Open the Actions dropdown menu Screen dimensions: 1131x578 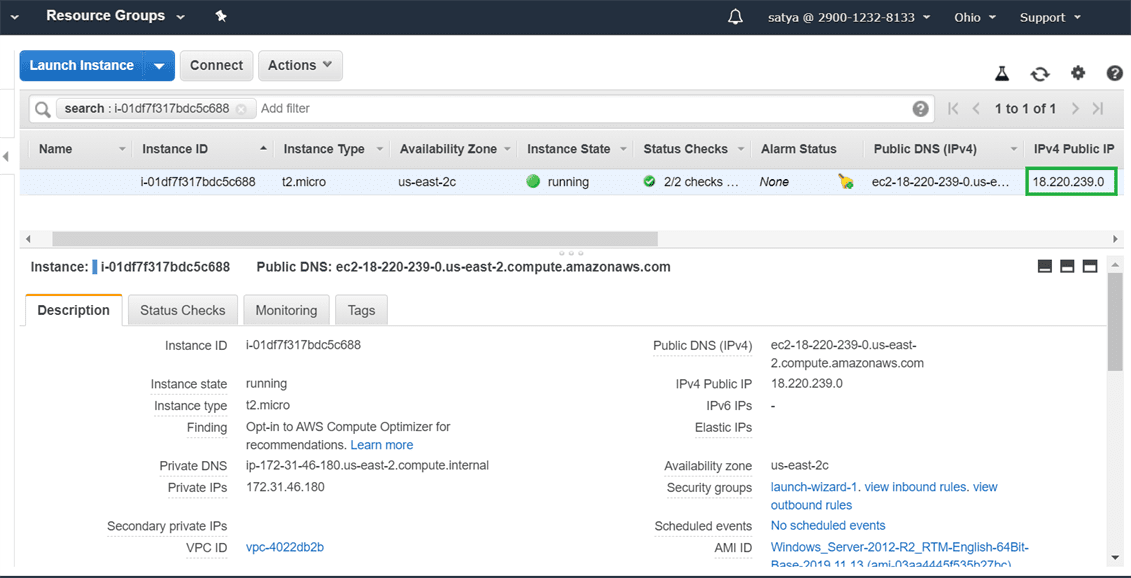coord(300,66)
